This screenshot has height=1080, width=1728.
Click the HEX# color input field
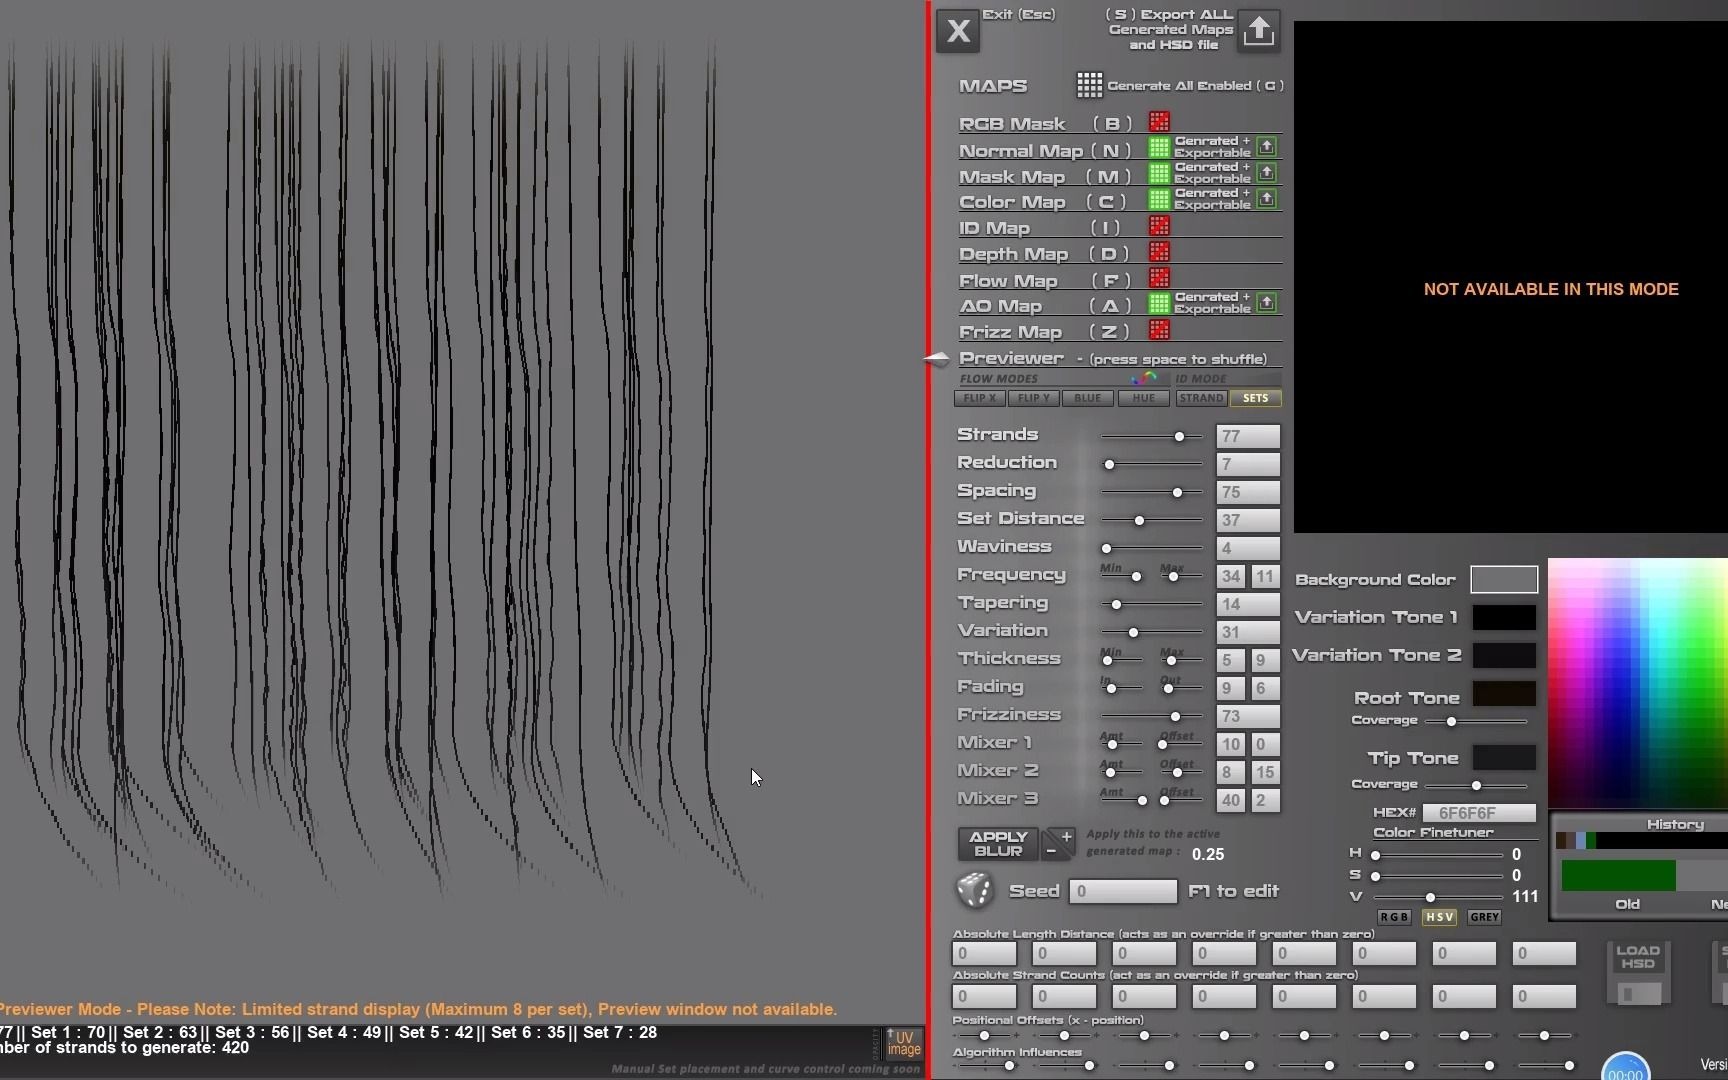1479,813
